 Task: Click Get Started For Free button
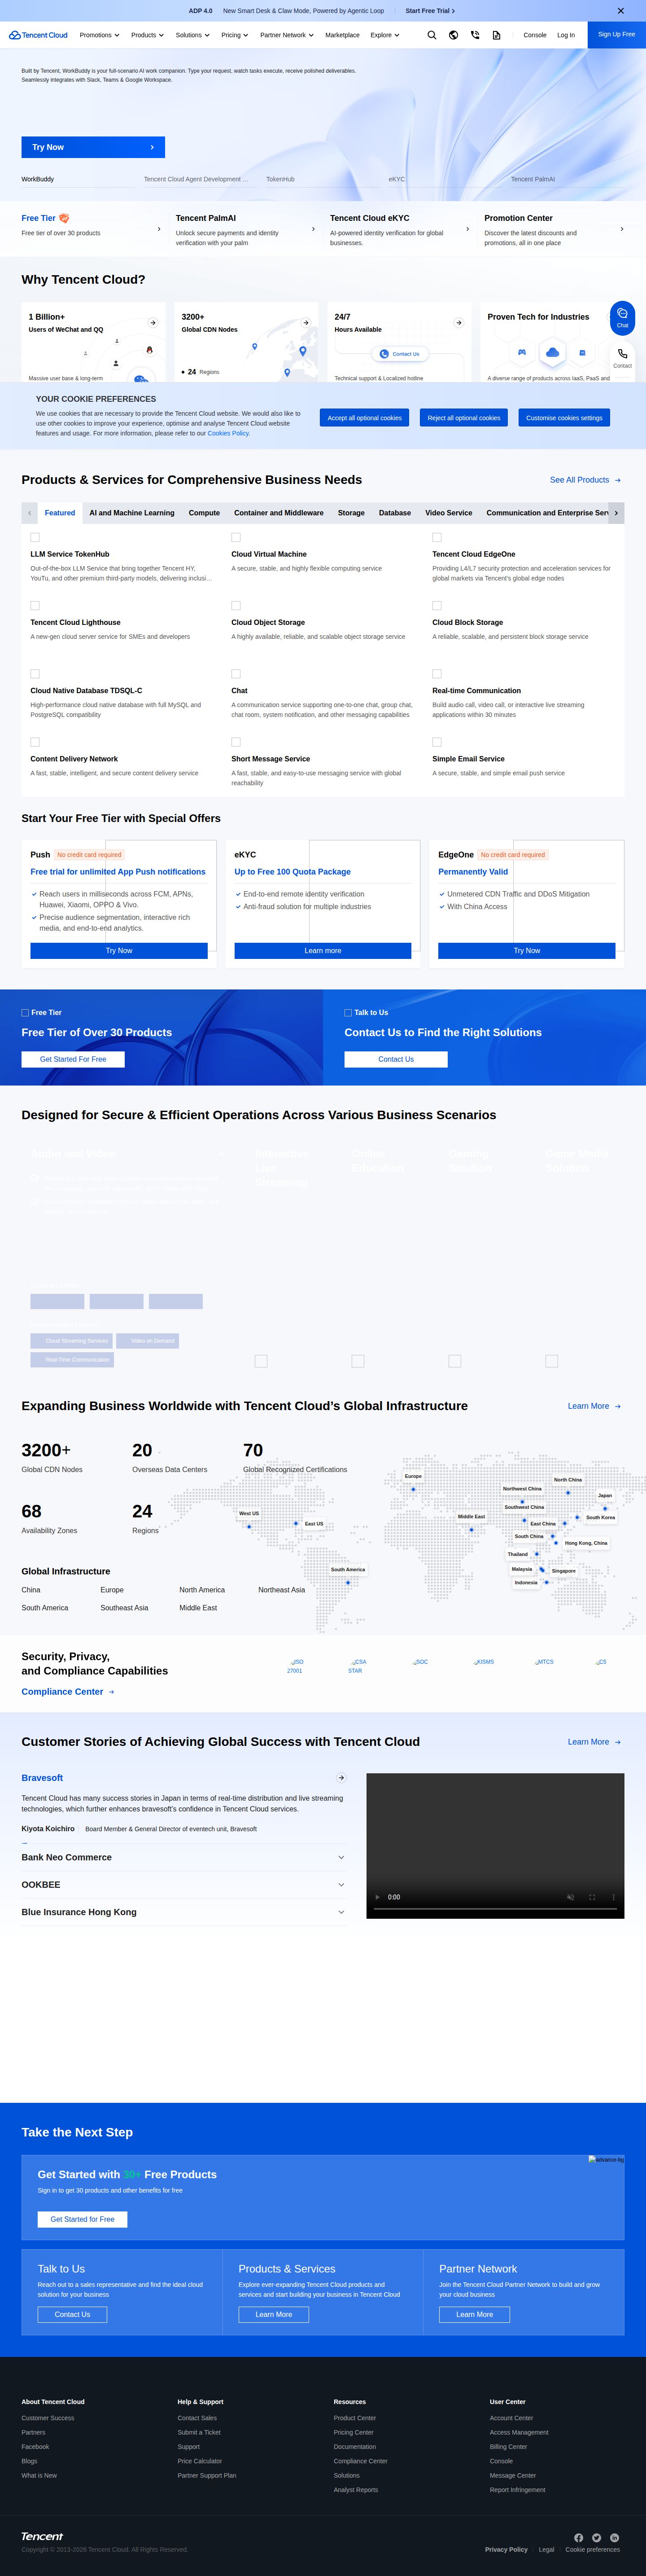pos(73,1059)
